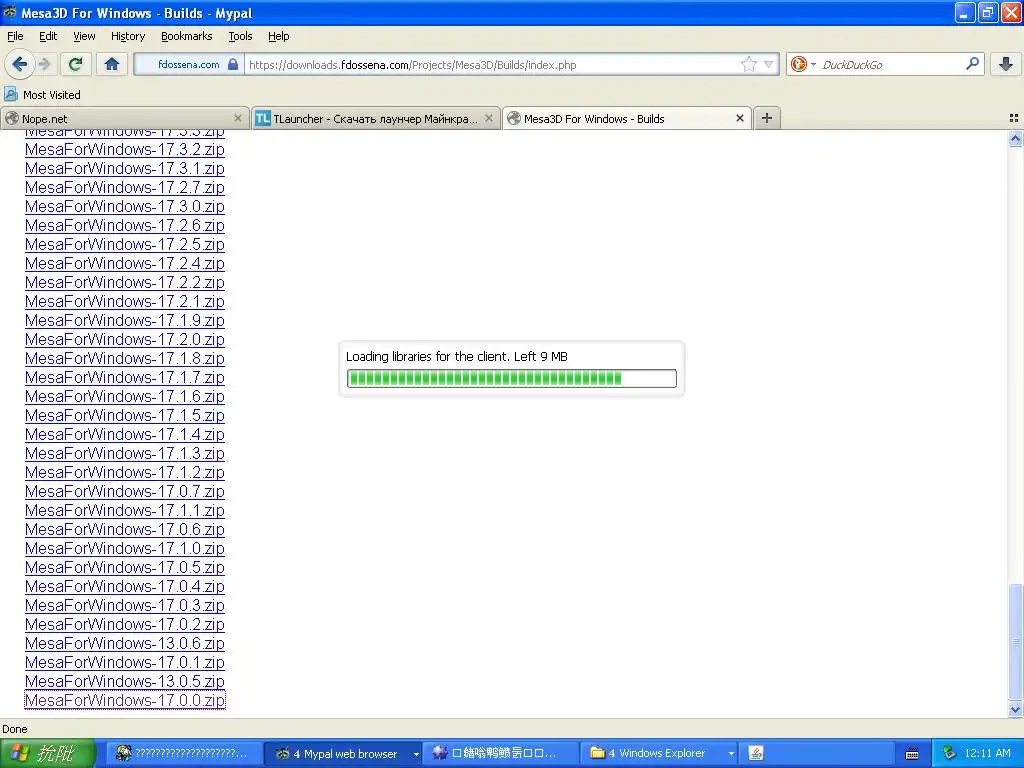Close the Nope.net tab

pos(238,118)
